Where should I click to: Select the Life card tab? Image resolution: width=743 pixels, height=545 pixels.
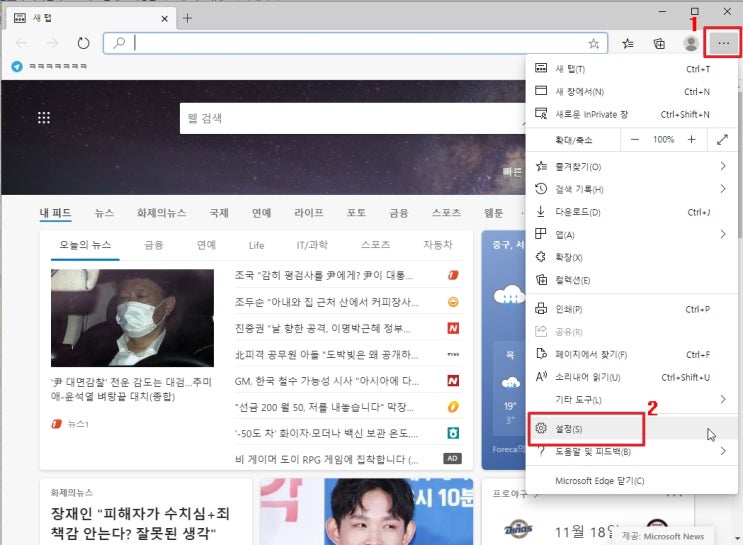click(x=256, y=245)
